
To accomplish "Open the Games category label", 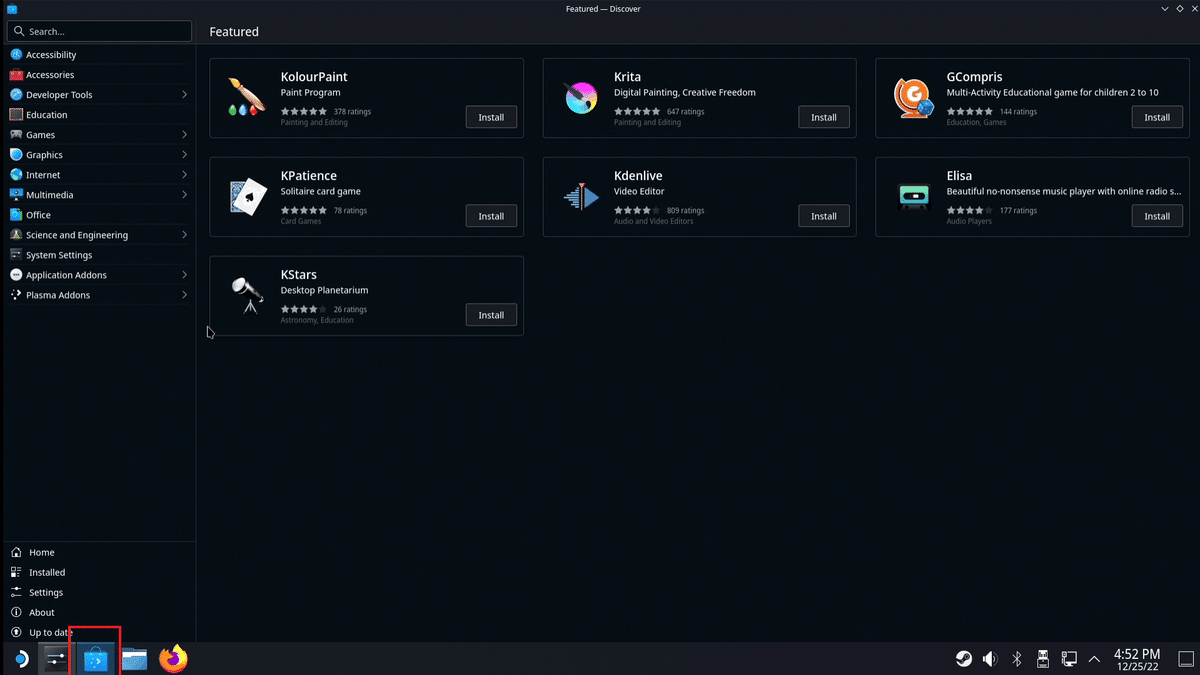I will click(x=40, y=135).
